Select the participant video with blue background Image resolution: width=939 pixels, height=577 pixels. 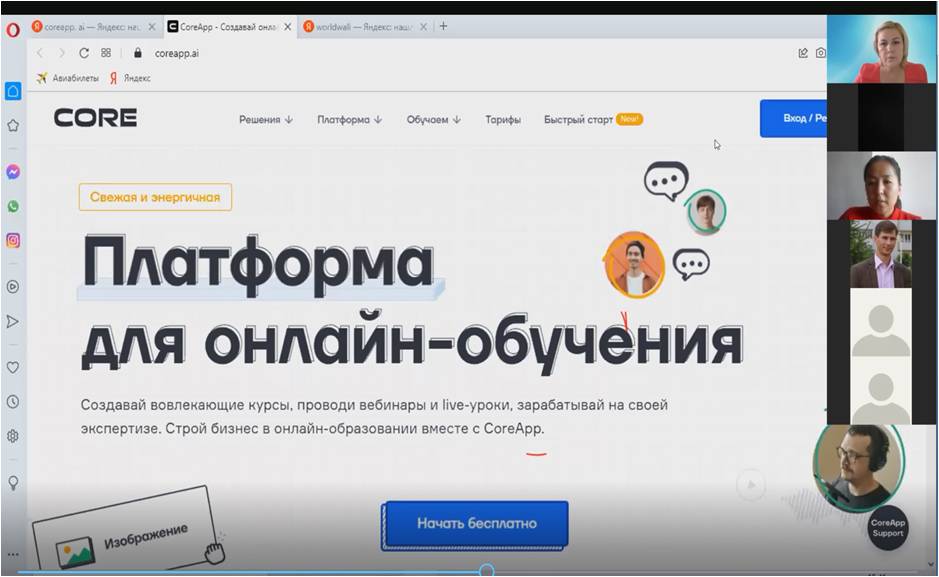click(882, 49)
